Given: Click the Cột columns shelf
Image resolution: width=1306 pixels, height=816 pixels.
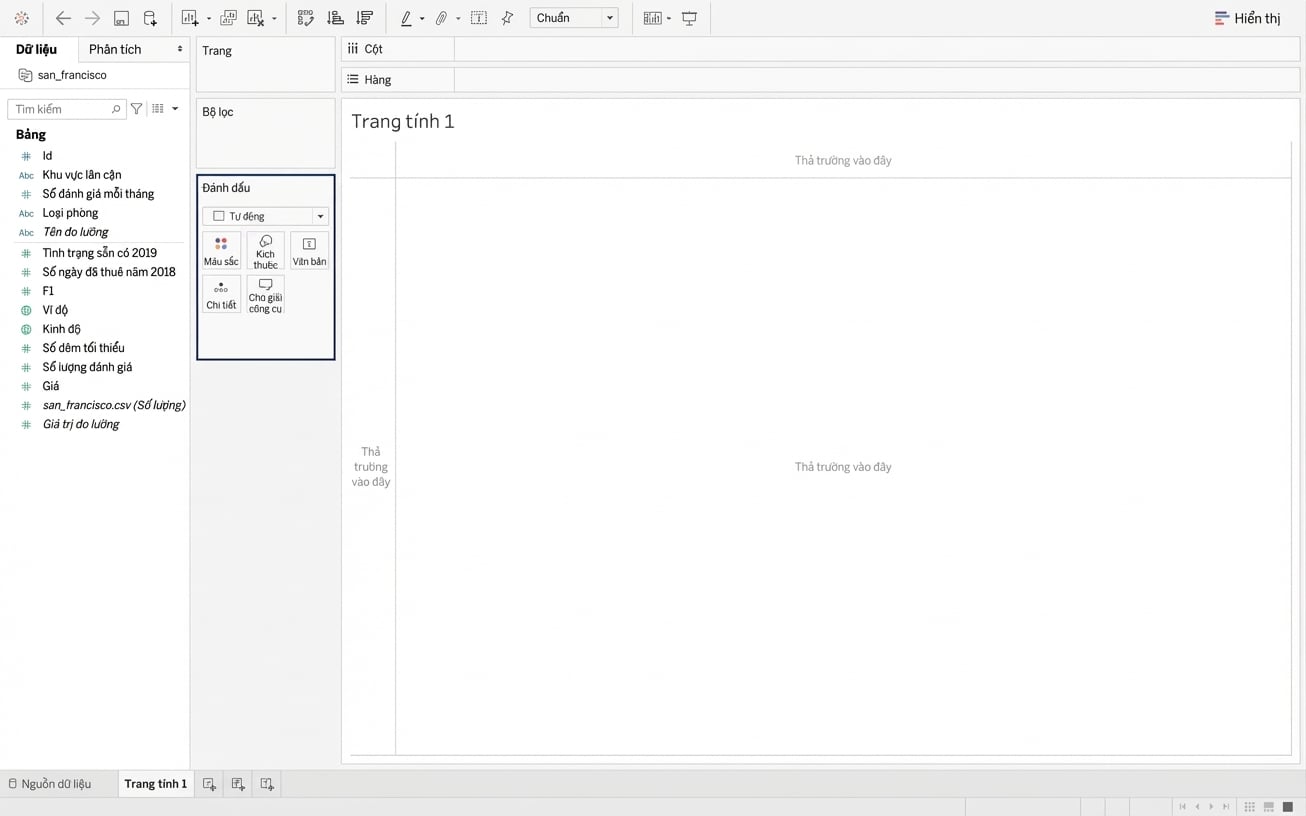Looking at the screenshot, I should (820, 49).
